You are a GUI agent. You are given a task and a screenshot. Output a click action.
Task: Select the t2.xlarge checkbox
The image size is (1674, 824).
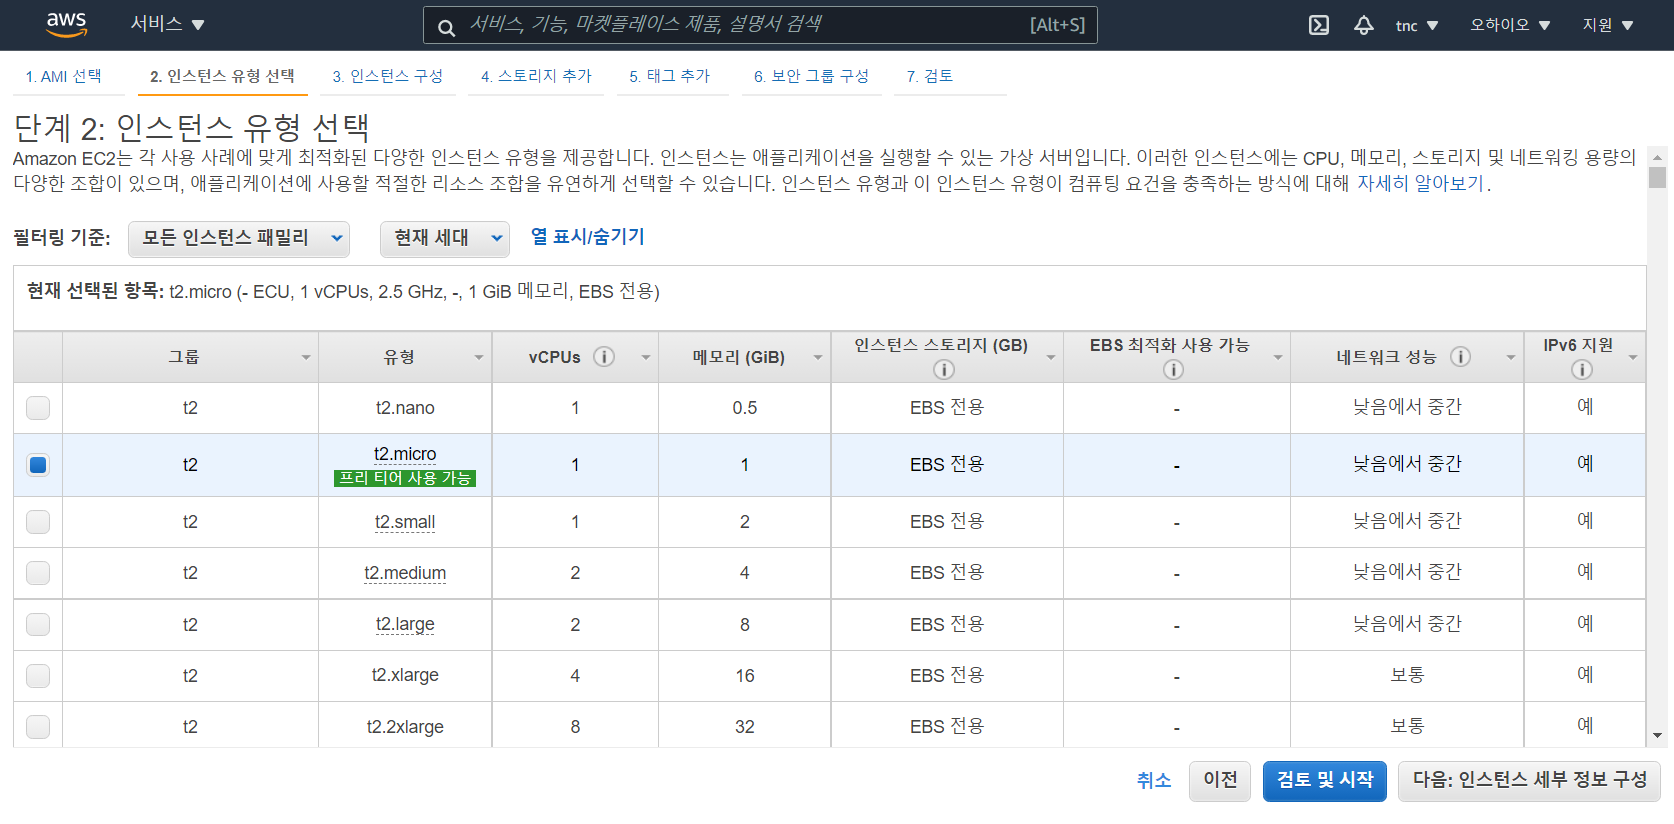coord(38,676)
